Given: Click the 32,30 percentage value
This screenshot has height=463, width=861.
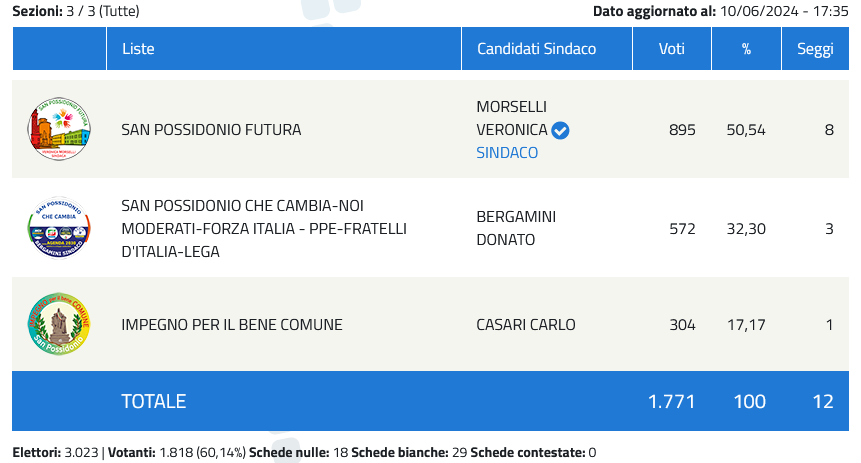Looking at the screenshot, I should pyautogui.click(x=745, y=228).
